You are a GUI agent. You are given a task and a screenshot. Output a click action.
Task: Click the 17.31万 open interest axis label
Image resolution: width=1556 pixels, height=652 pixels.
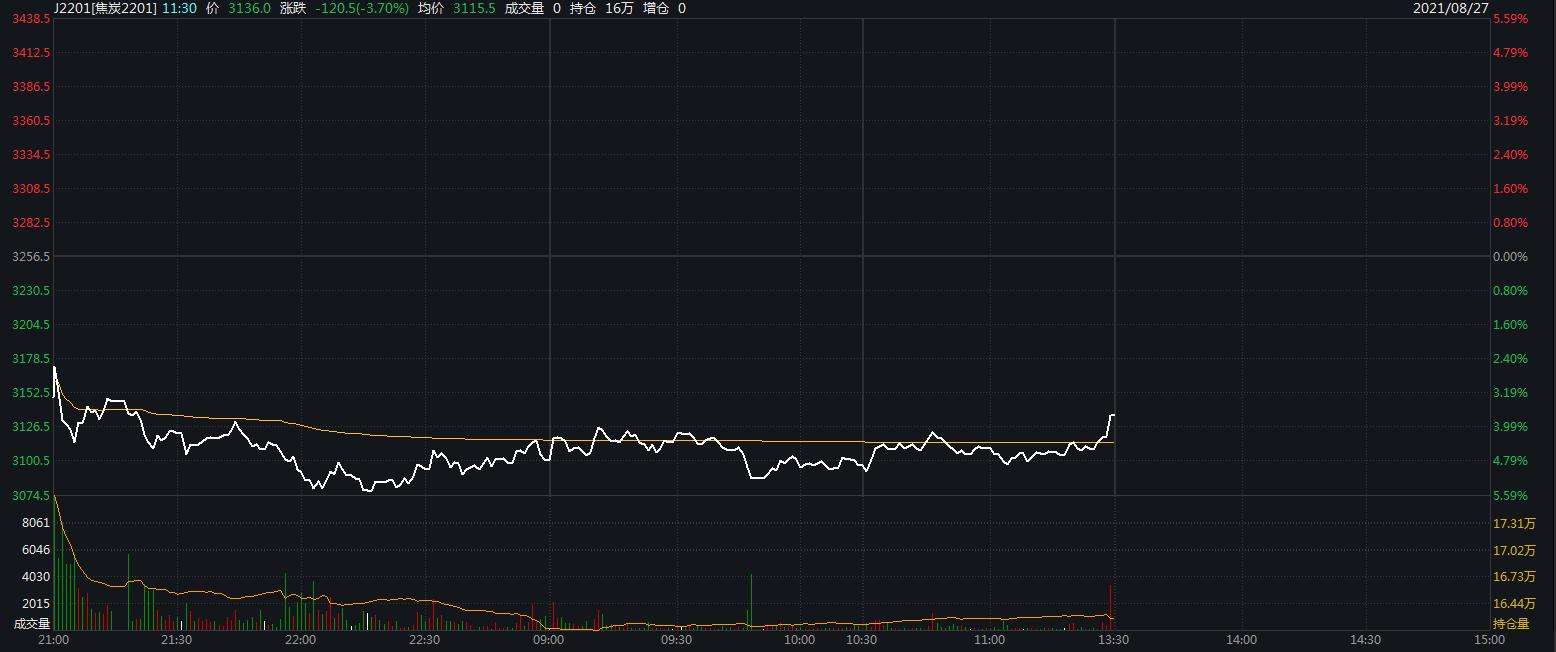[1514, 523]
